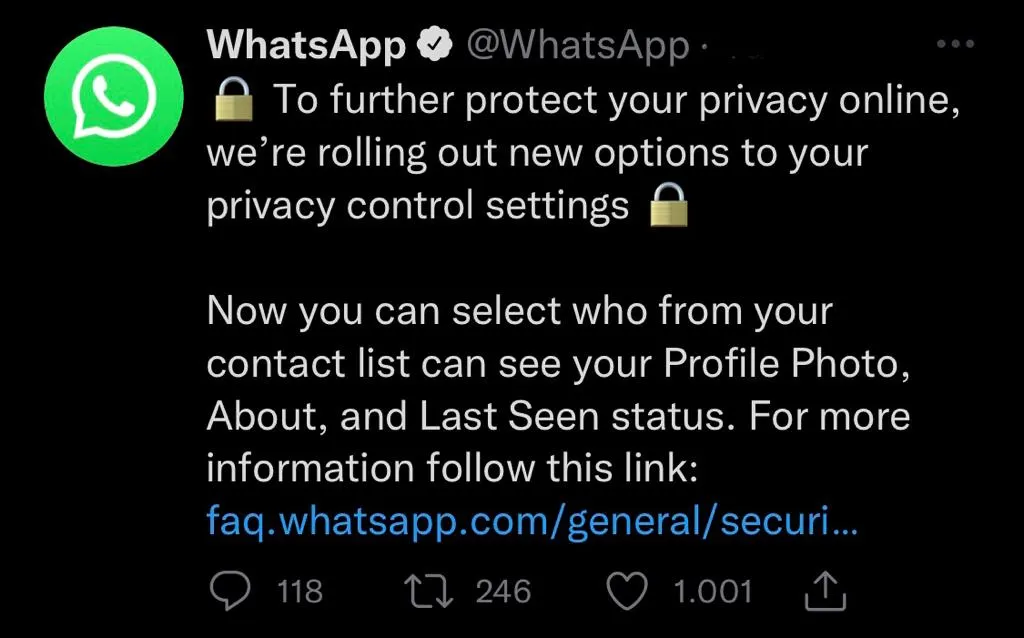1024x638 pixels.
Task: Click the words "Profile Photo" in the tweet
Action: click(787, 365)
